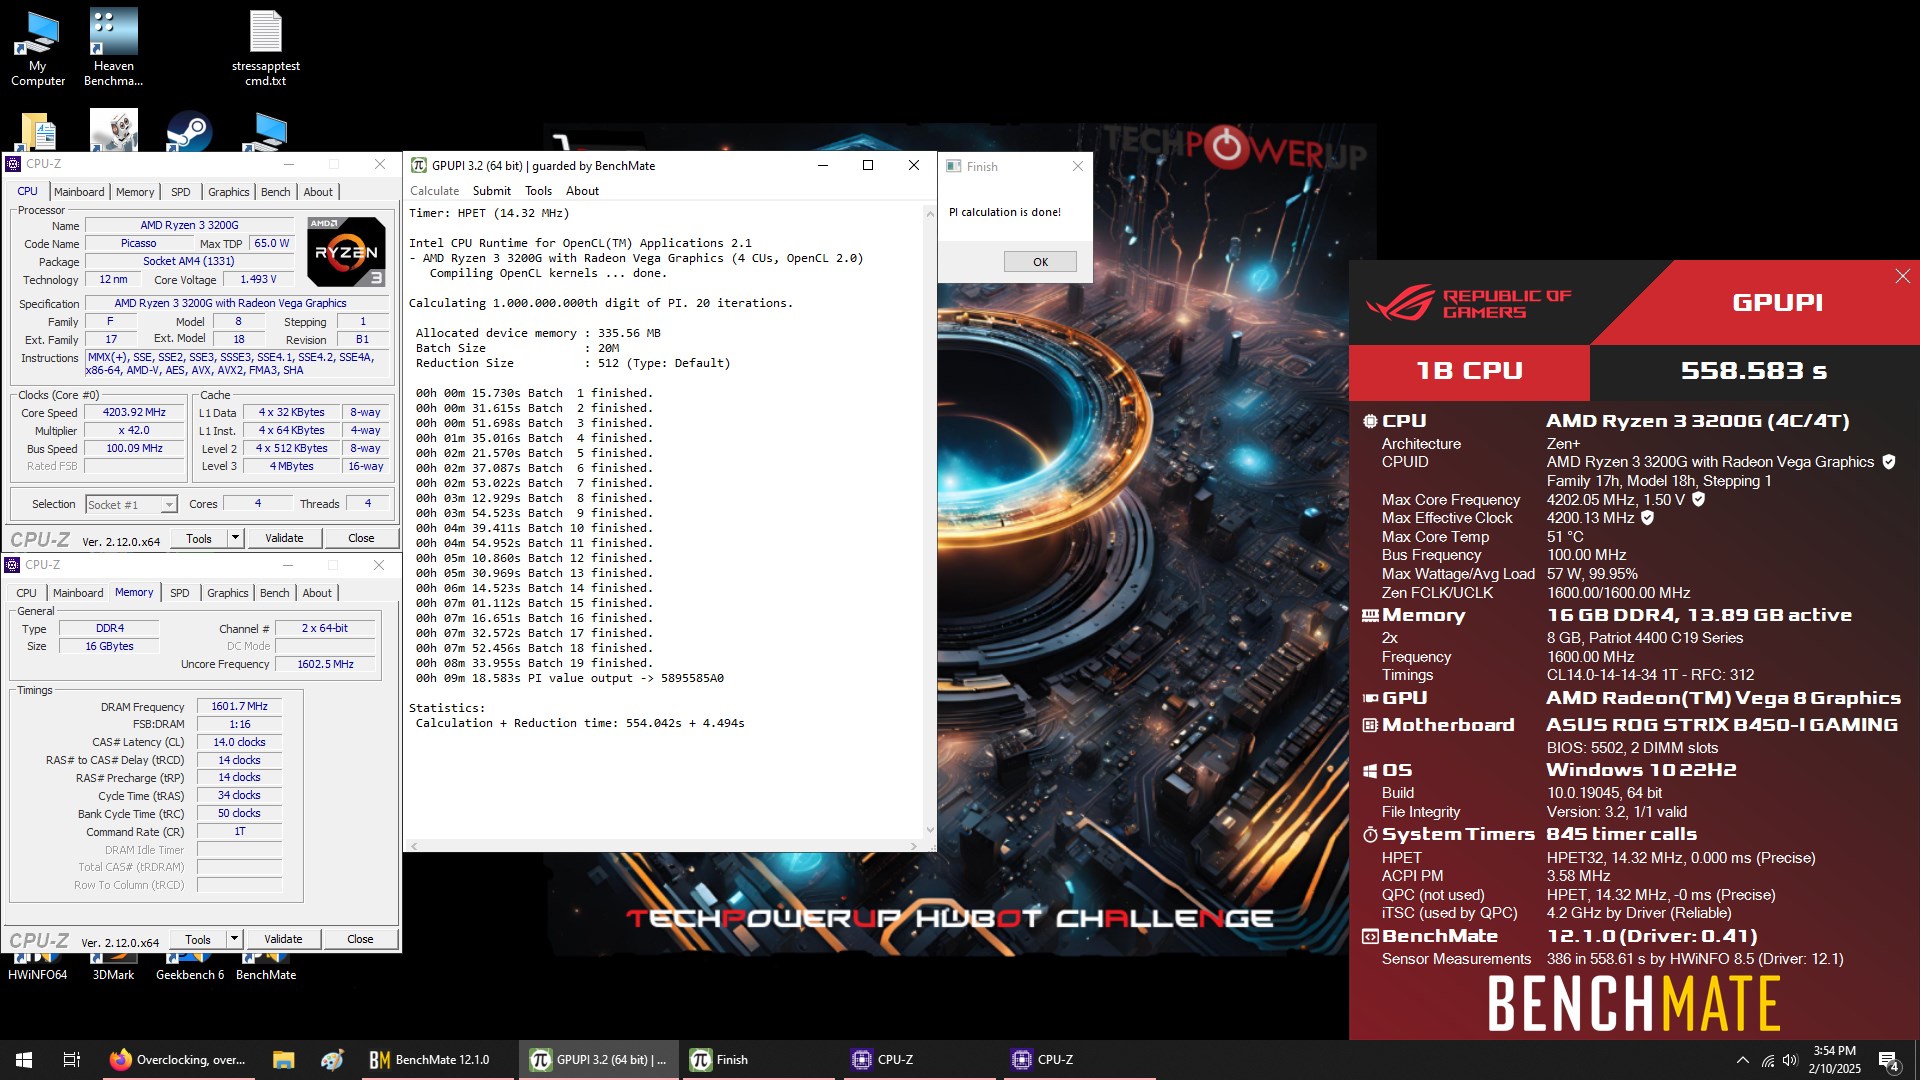
Task: Click the BenchMate desktop shortcut
Action: click(266, 967)
